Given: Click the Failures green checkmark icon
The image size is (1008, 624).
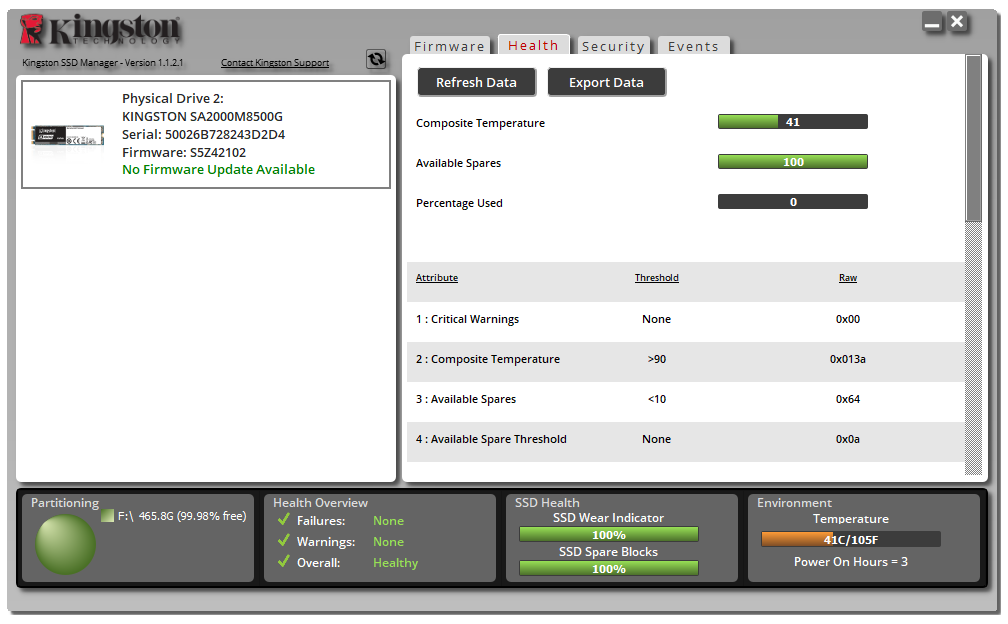Looking at the screenshot, I should click(284, 519).
